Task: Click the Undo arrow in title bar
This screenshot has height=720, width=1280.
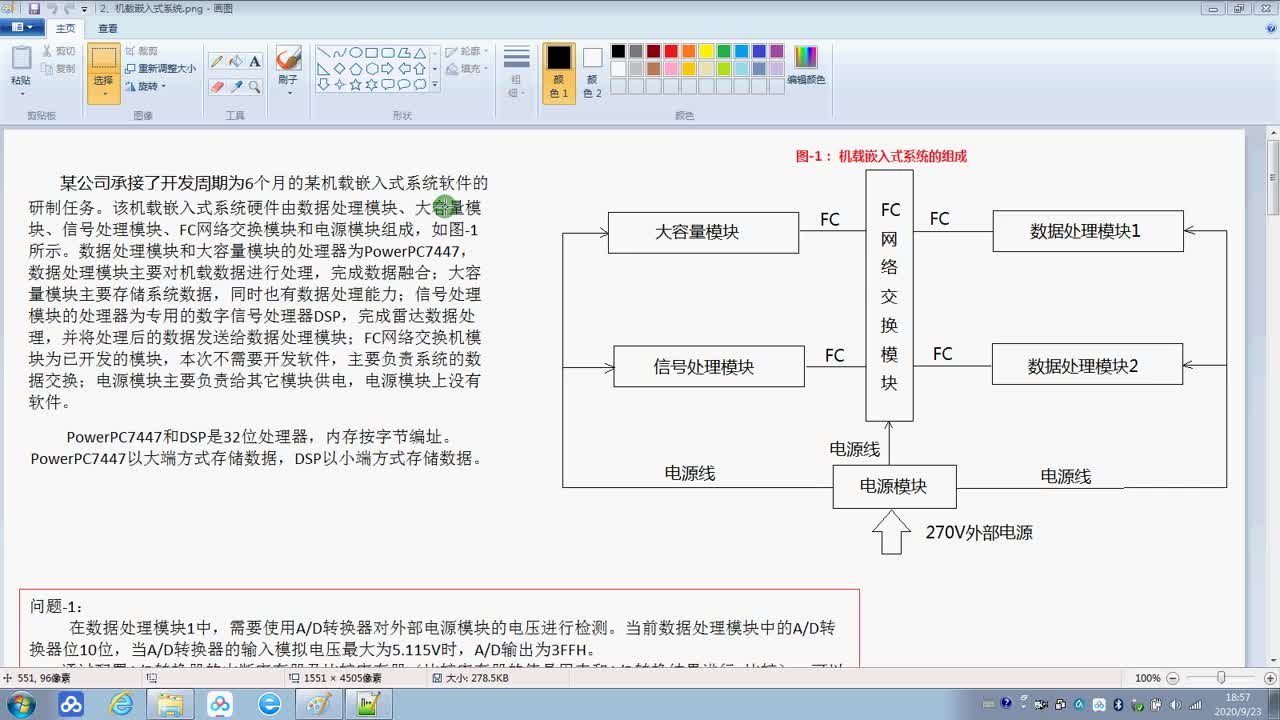Action: pyautogui.click(x=52, y=8)
